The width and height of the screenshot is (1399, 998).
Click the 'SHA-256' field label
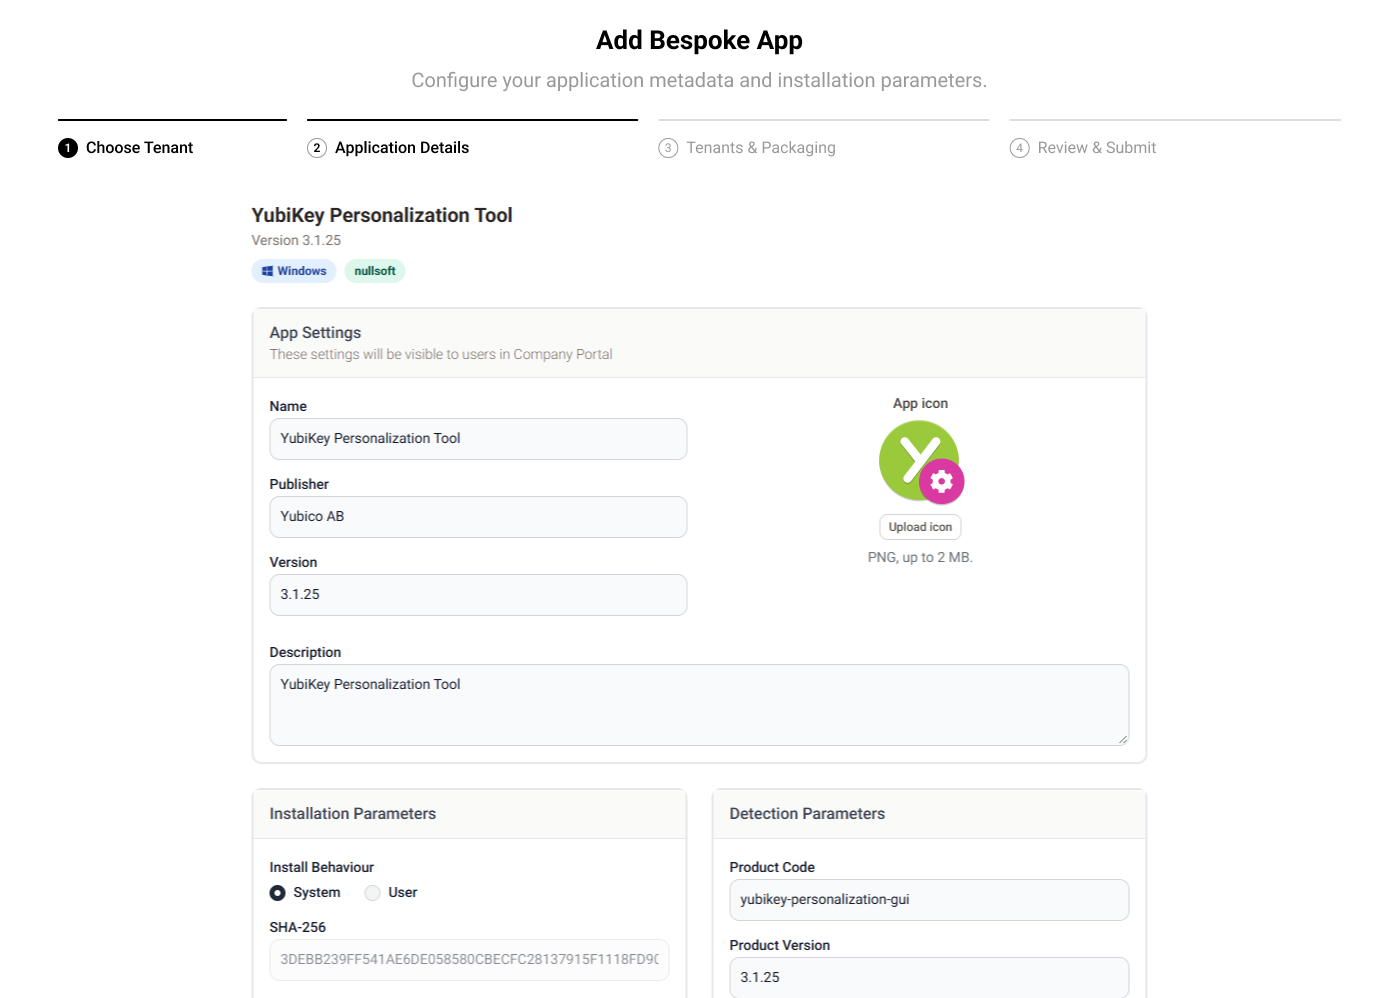[298, 928]
